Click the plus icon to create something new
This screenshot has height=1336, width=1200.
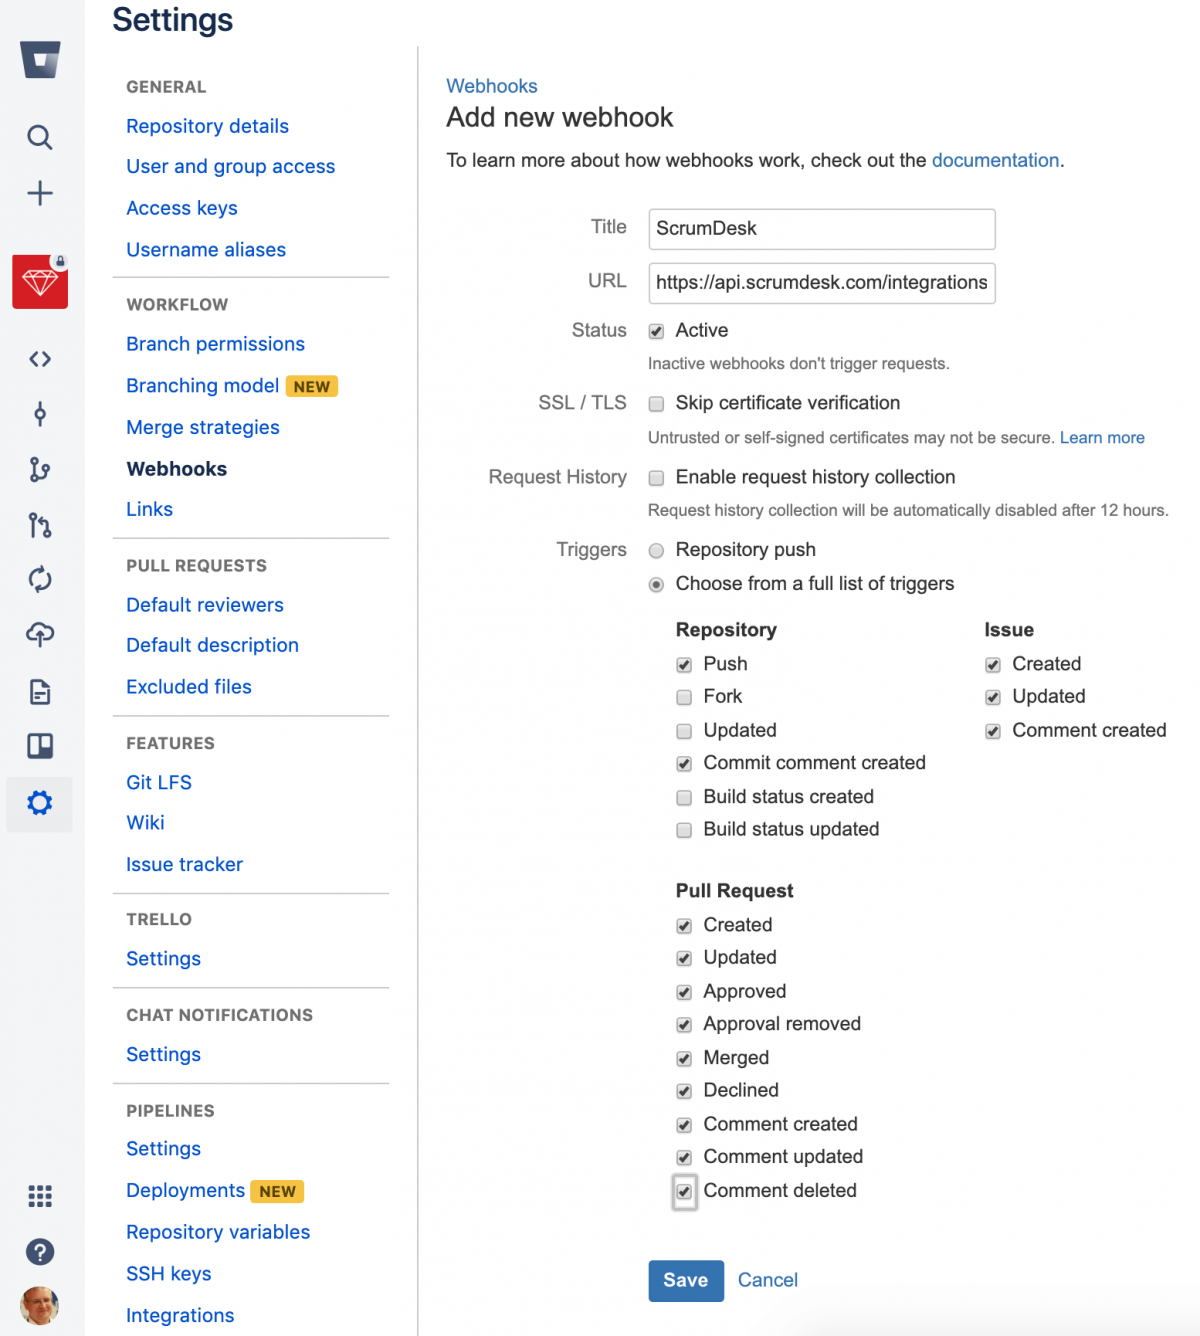(40, 193)
